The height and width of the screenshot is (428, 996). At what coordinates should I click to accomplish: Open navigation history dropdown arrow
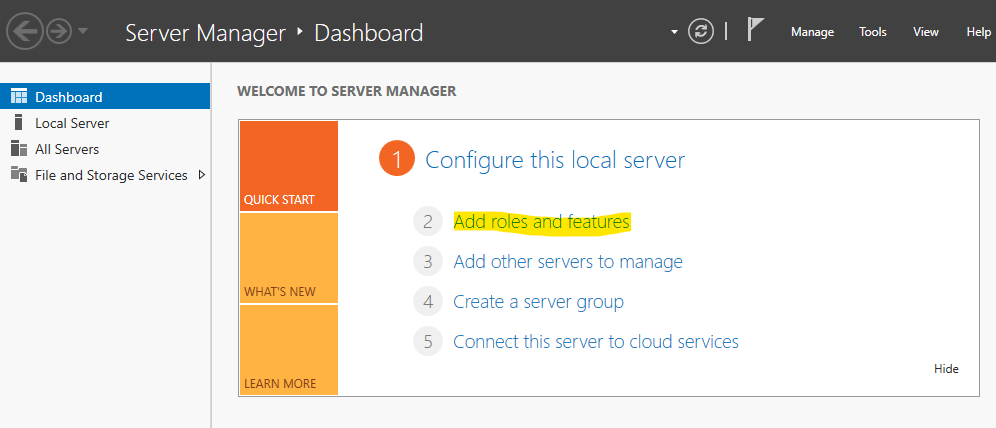(83, 32)
